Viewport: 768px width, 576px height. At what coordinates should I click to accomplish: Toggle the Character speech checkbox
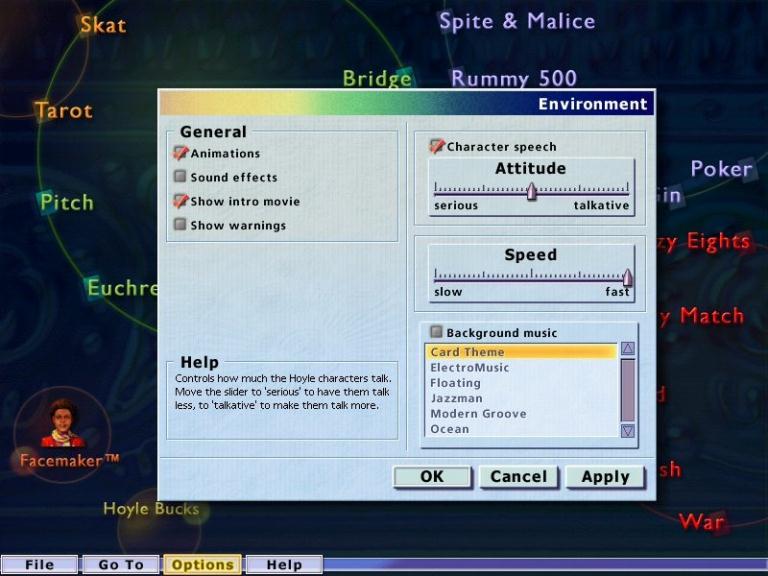437,146
